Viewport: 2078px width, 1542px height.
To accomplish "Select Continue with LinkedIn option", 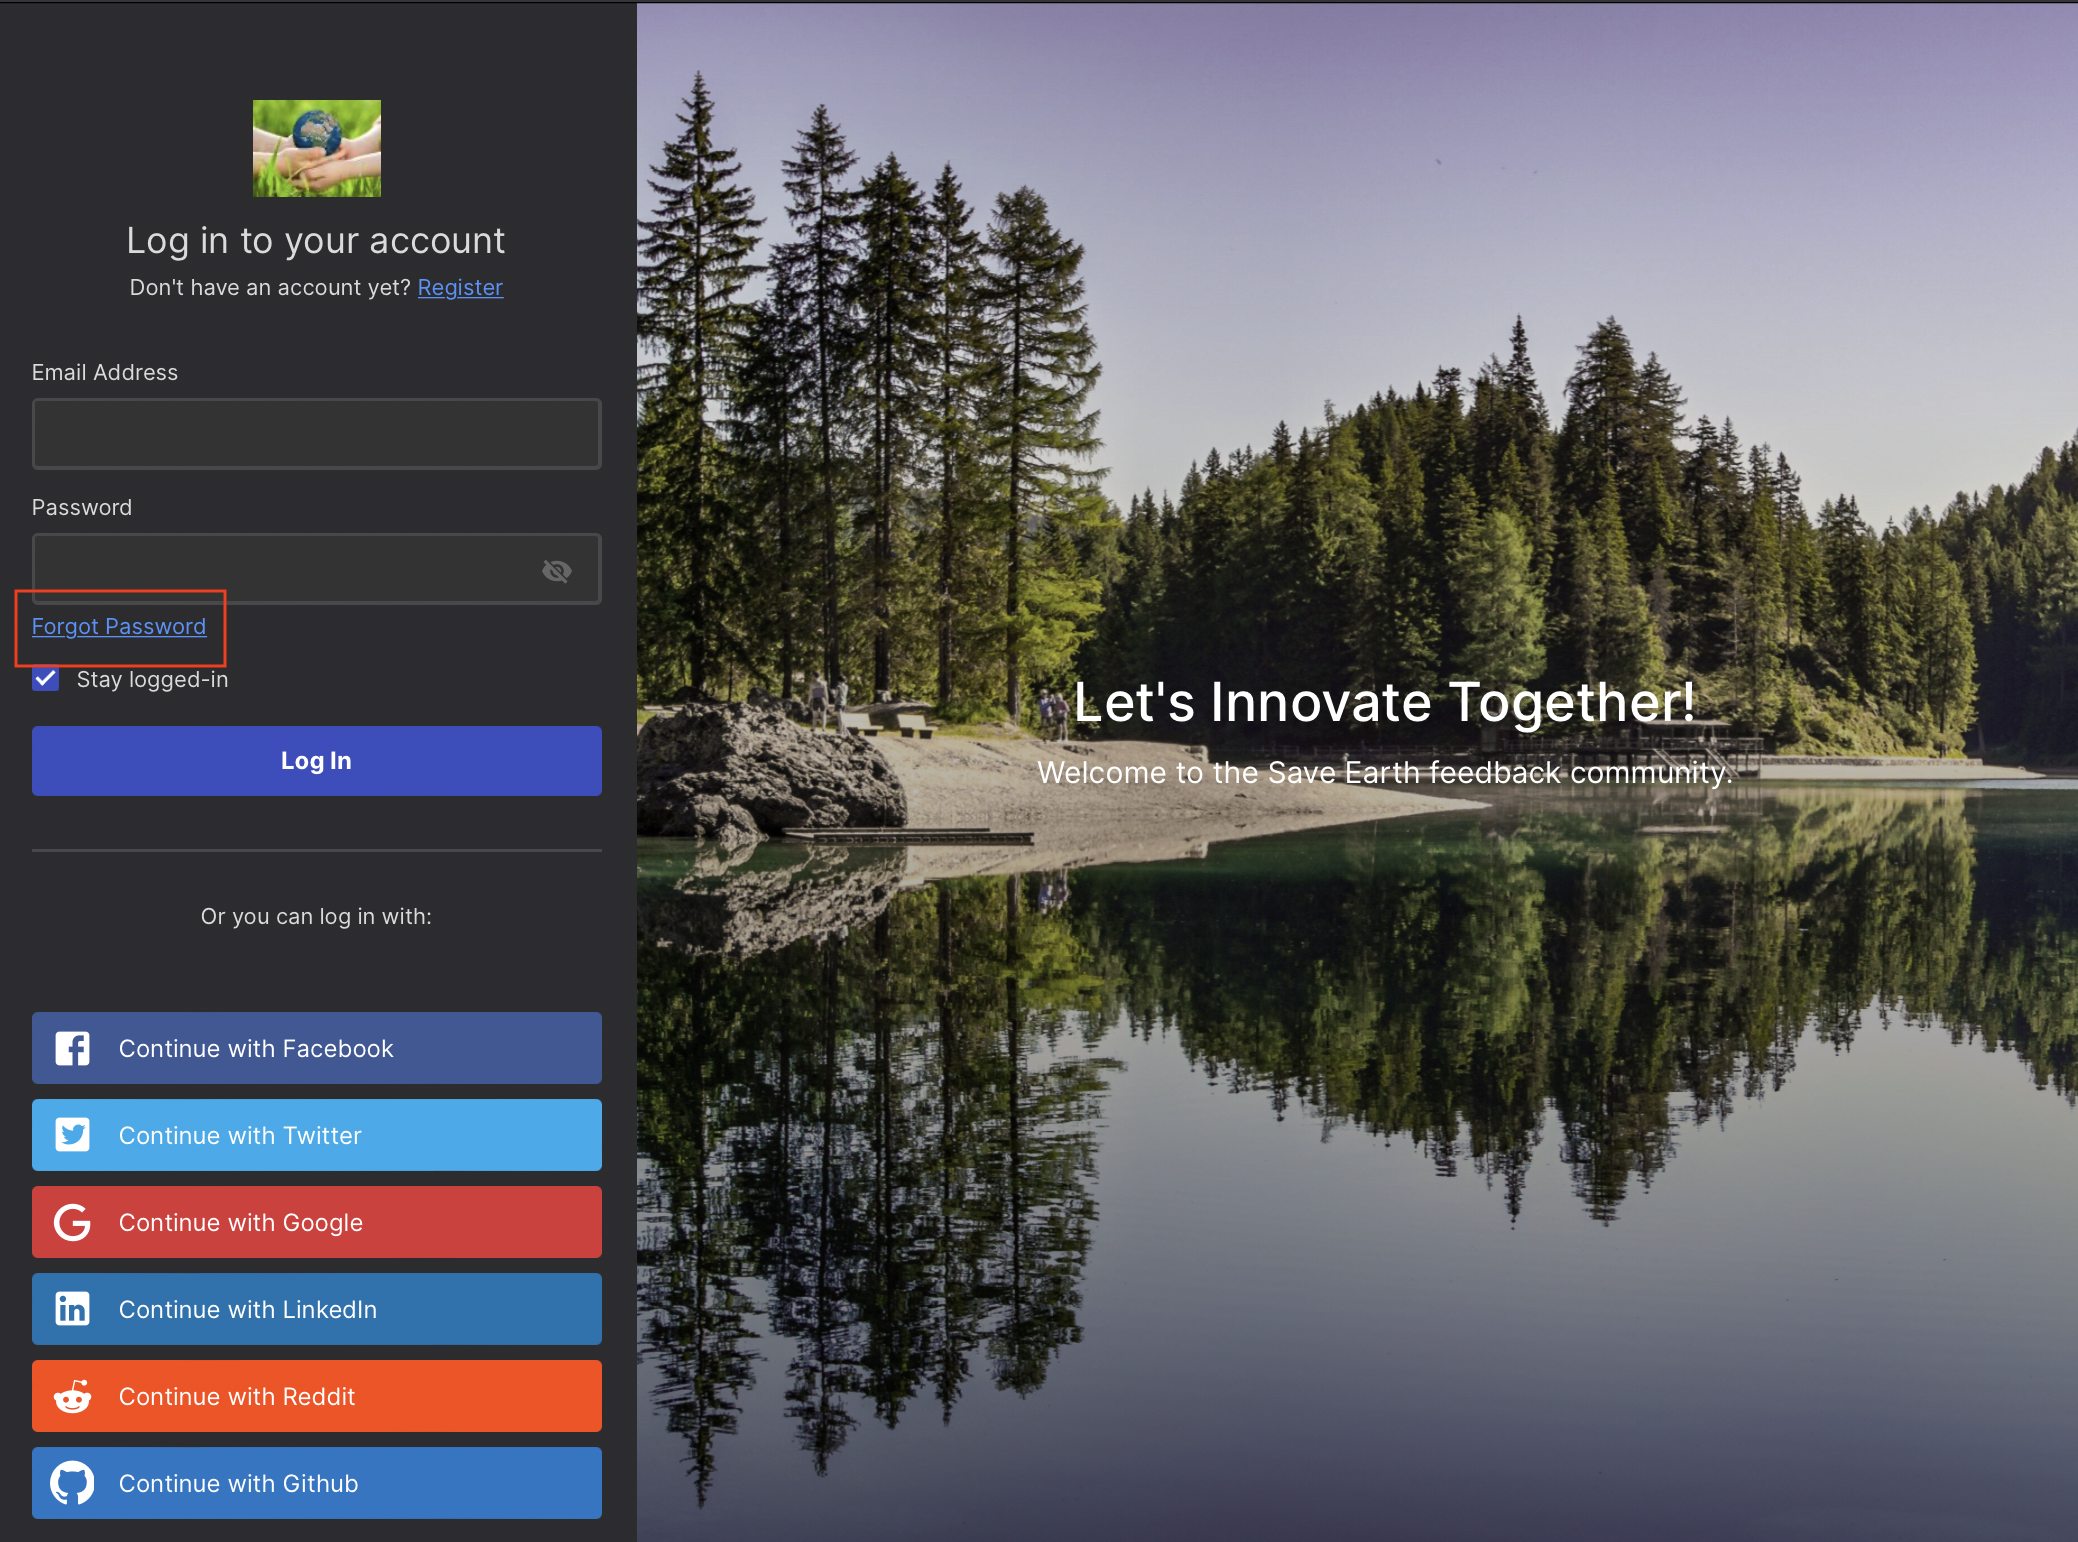I will pyautogui.click(x=317, y=1310).
